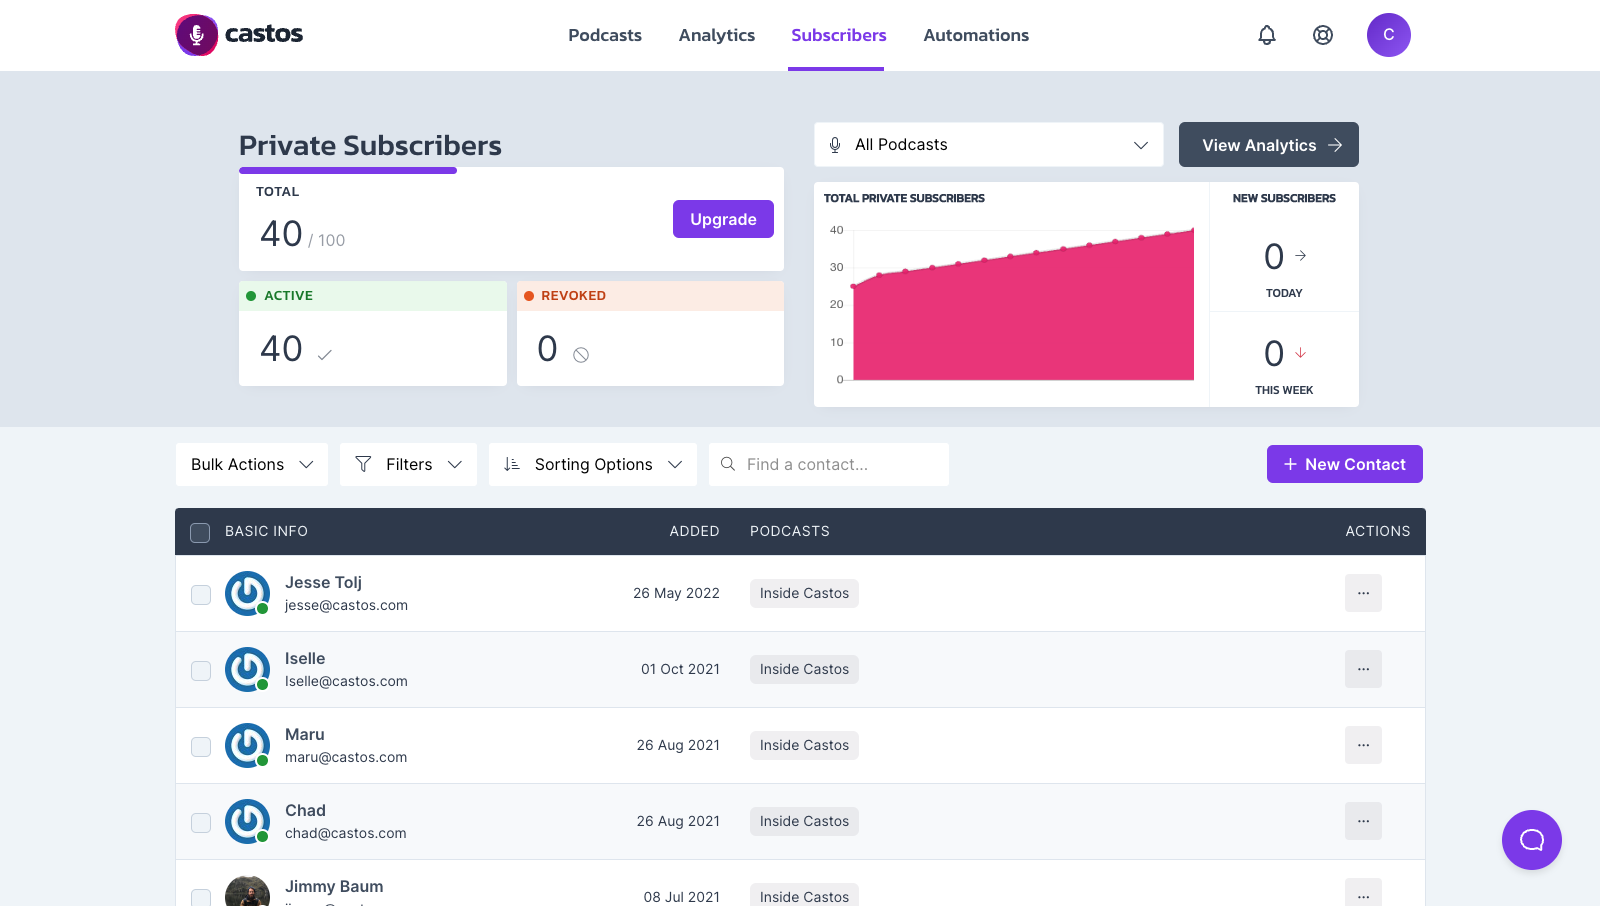1600x906 pixels.
Task: Click Iselle's avatar
Action: pyautogui.click(x=247, y=669)
